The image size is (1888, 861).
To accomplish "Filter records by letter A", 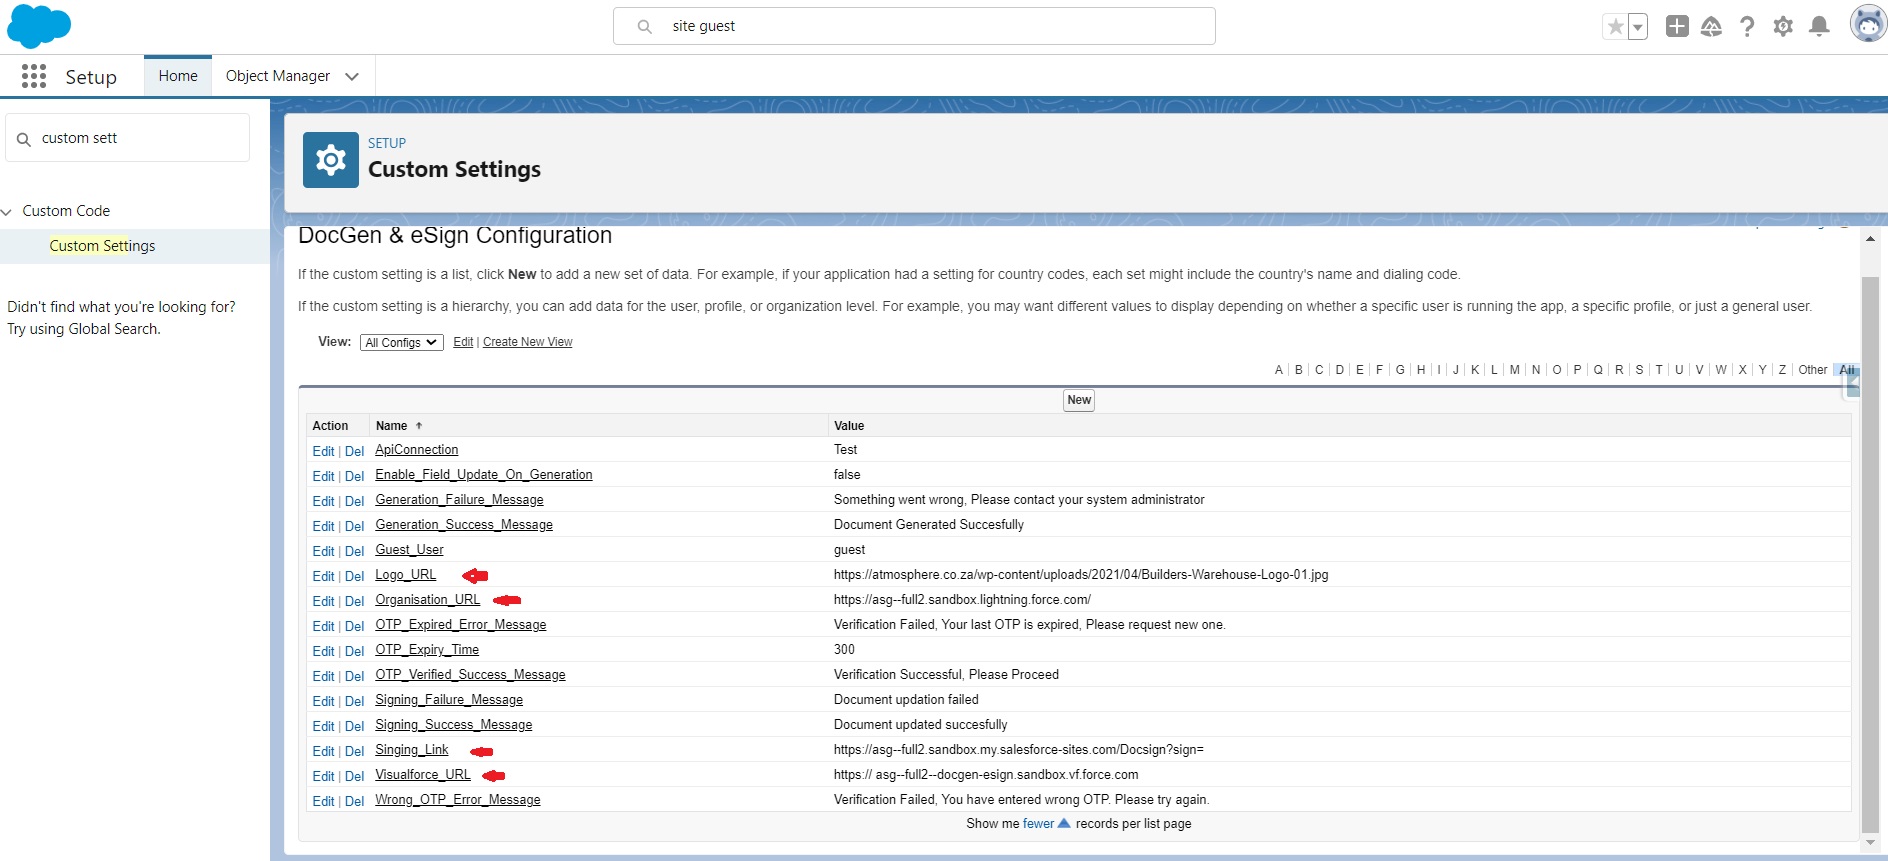I will click(1279, 370).
